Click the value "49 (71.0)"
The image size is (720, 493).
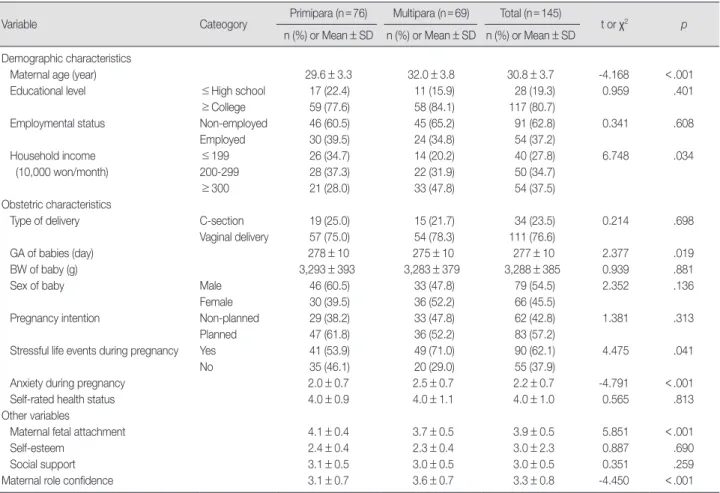pos(434,351)
